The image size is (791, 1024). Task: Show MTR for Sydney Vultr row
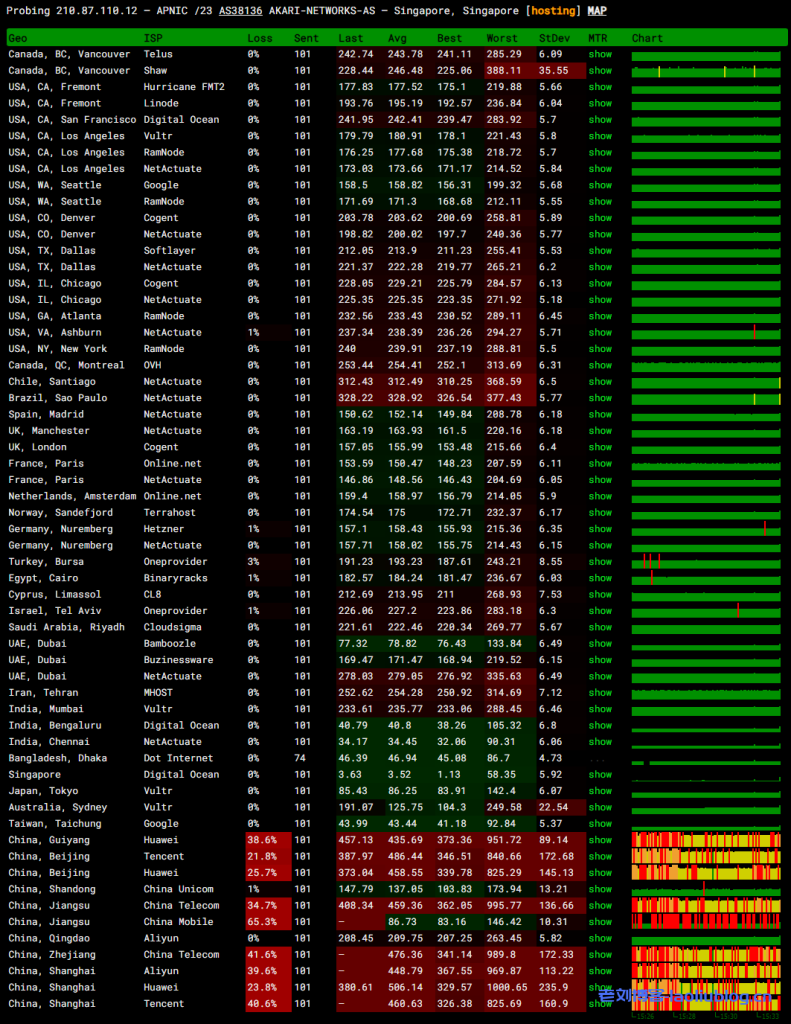(600, 807)
